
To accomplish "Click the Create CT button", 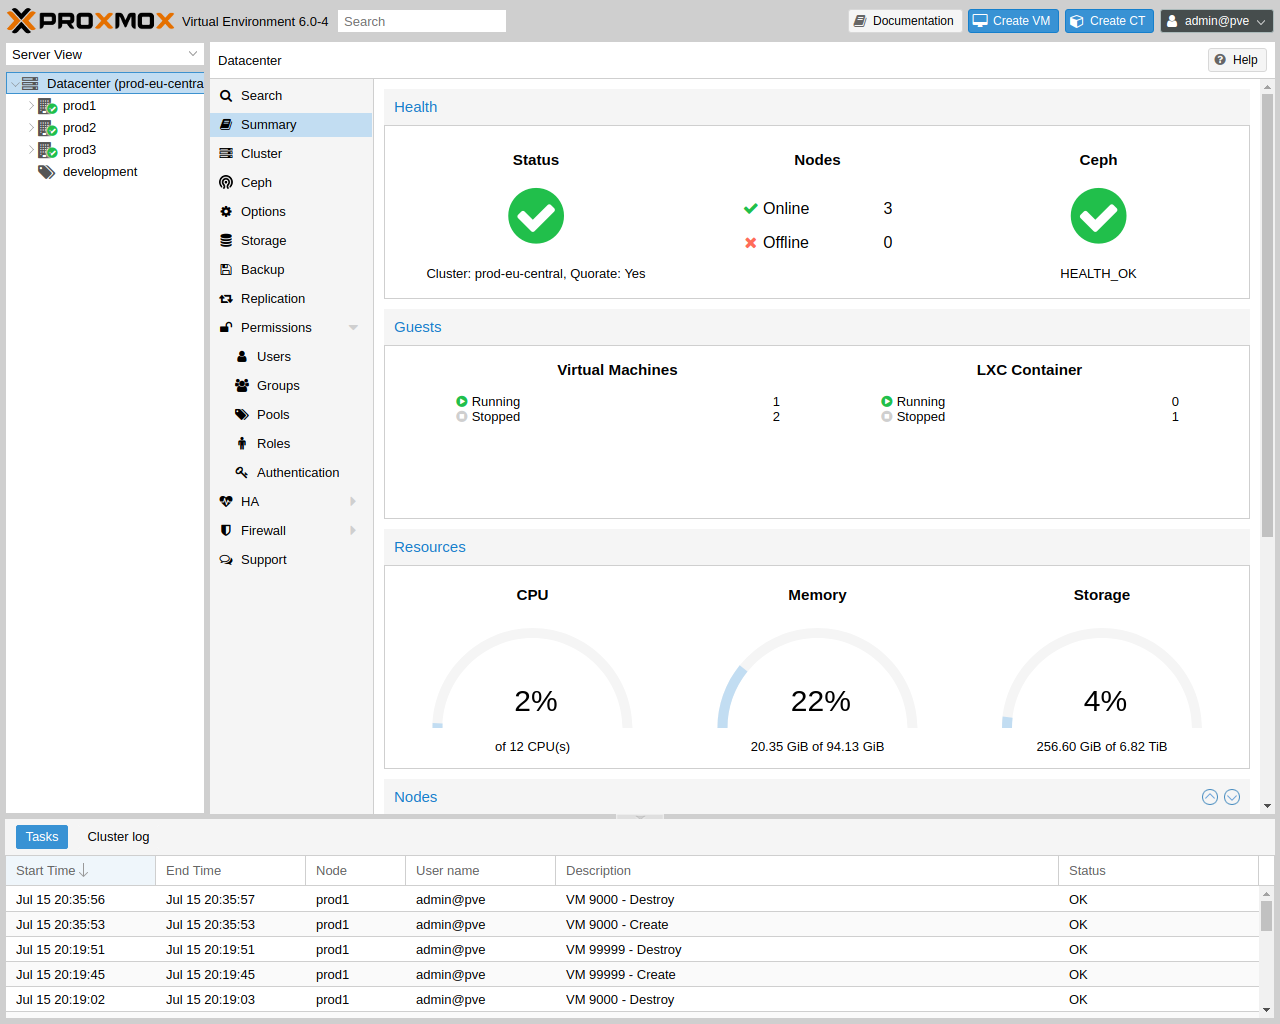I will [1108, 20].
